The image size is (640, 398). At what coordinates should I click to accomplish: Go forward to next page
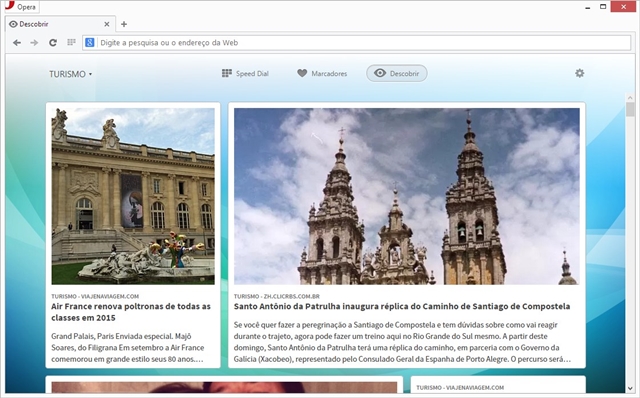pyautogui.click(x=34, y=42)
